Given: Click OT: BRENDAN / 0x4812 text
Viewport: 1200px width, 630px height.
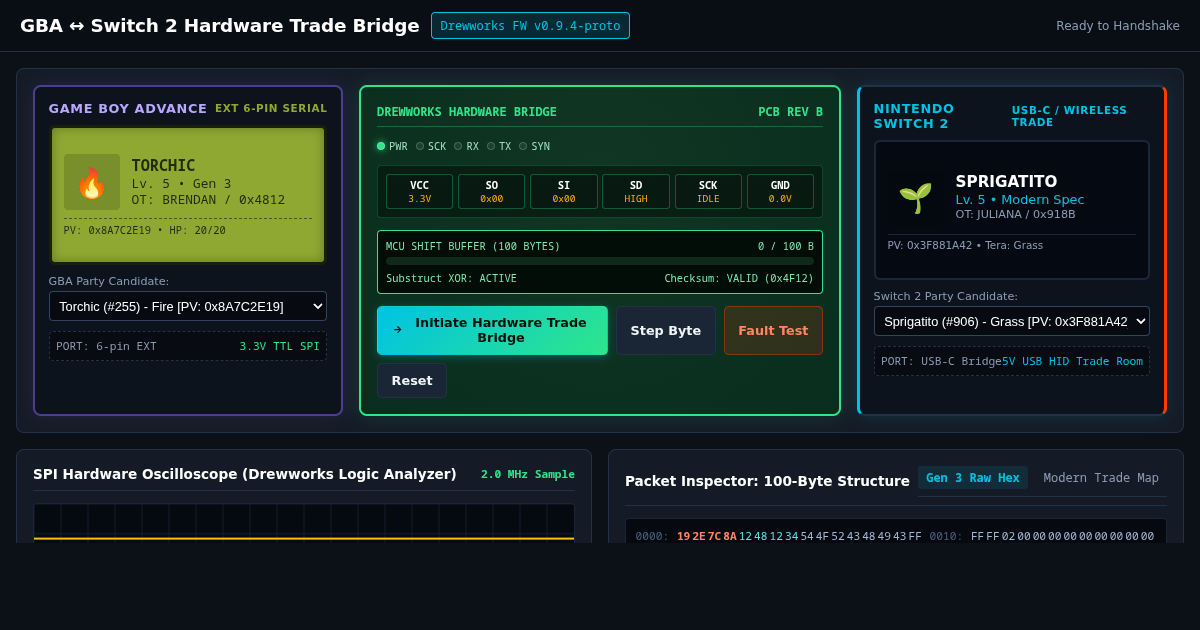Looking at the screenshot, I should click(208, 199).
